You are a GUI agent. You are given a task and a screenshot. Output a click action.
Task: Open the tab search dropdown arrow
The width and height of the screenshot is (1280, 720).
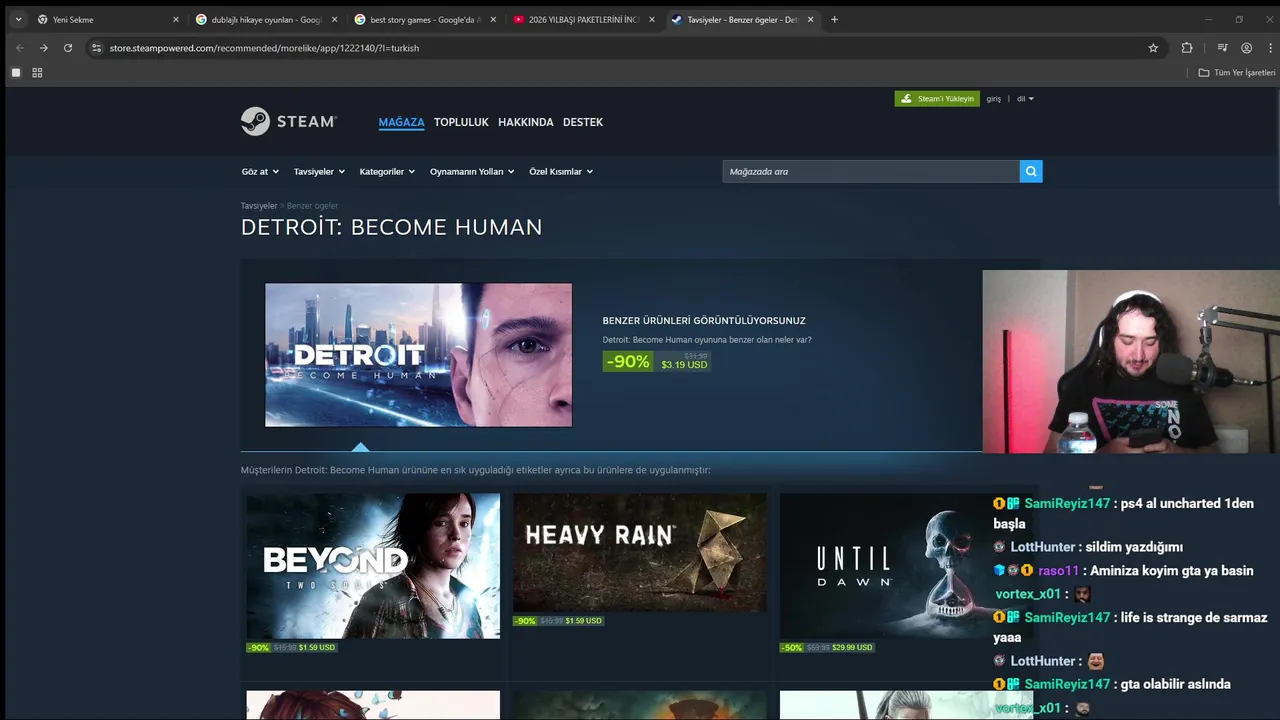click(x=18, y=19)
